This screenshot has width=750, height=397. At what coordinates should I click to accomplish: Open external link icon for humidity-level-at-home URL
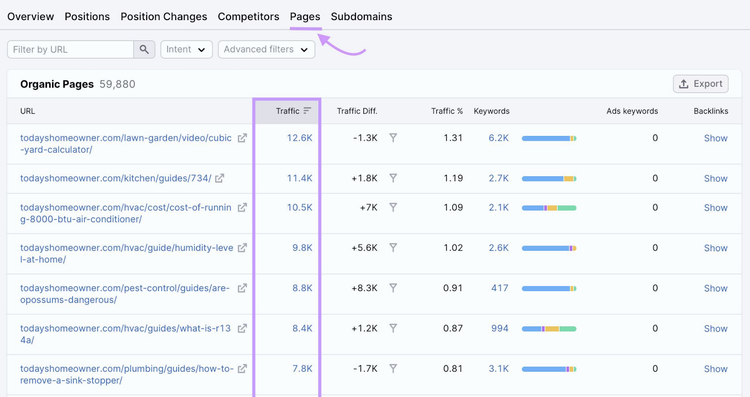click(243, 248)
